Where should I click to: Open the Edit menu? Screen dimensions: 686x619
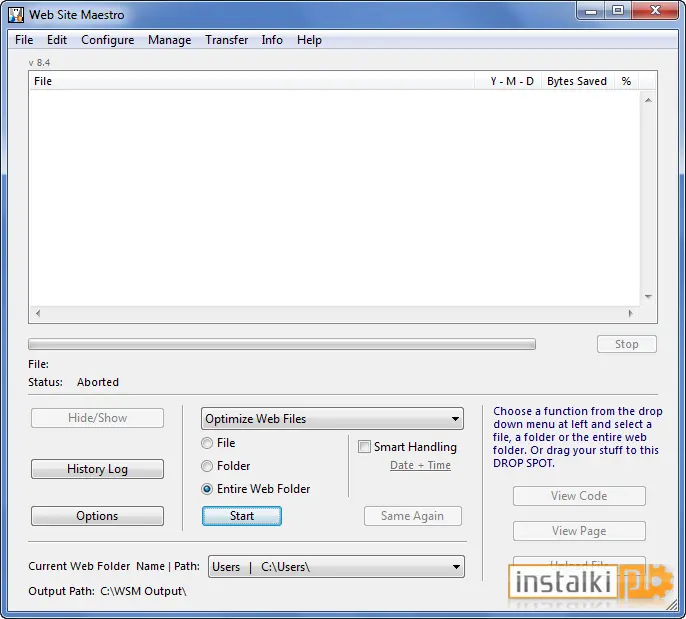coord(57,40)
